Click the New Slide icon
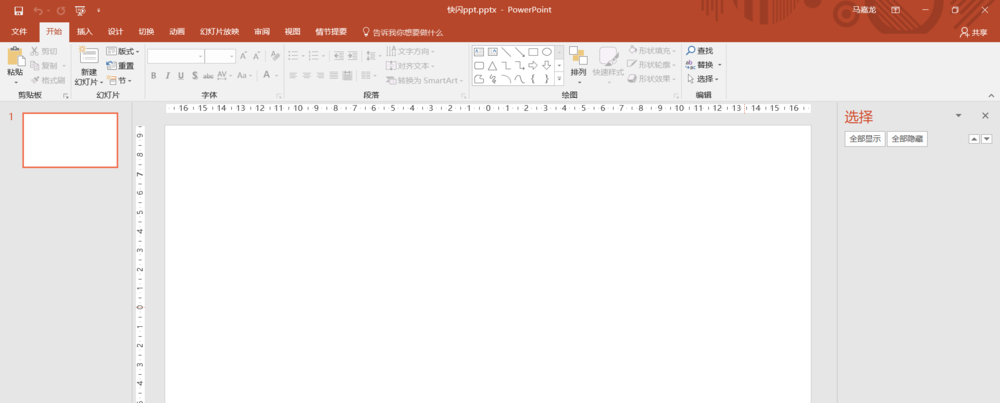 pos(89,55)
